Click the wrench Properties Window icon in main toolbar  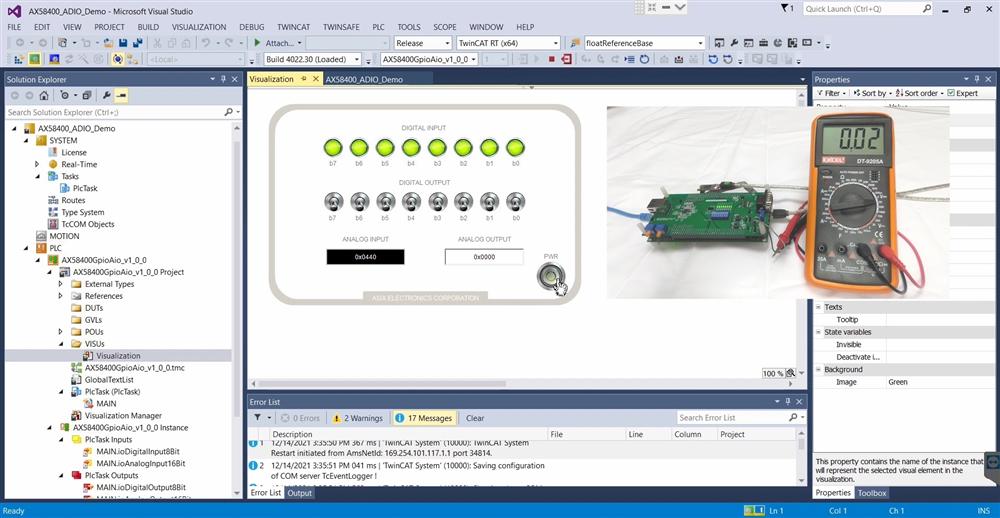click(734, 43)
